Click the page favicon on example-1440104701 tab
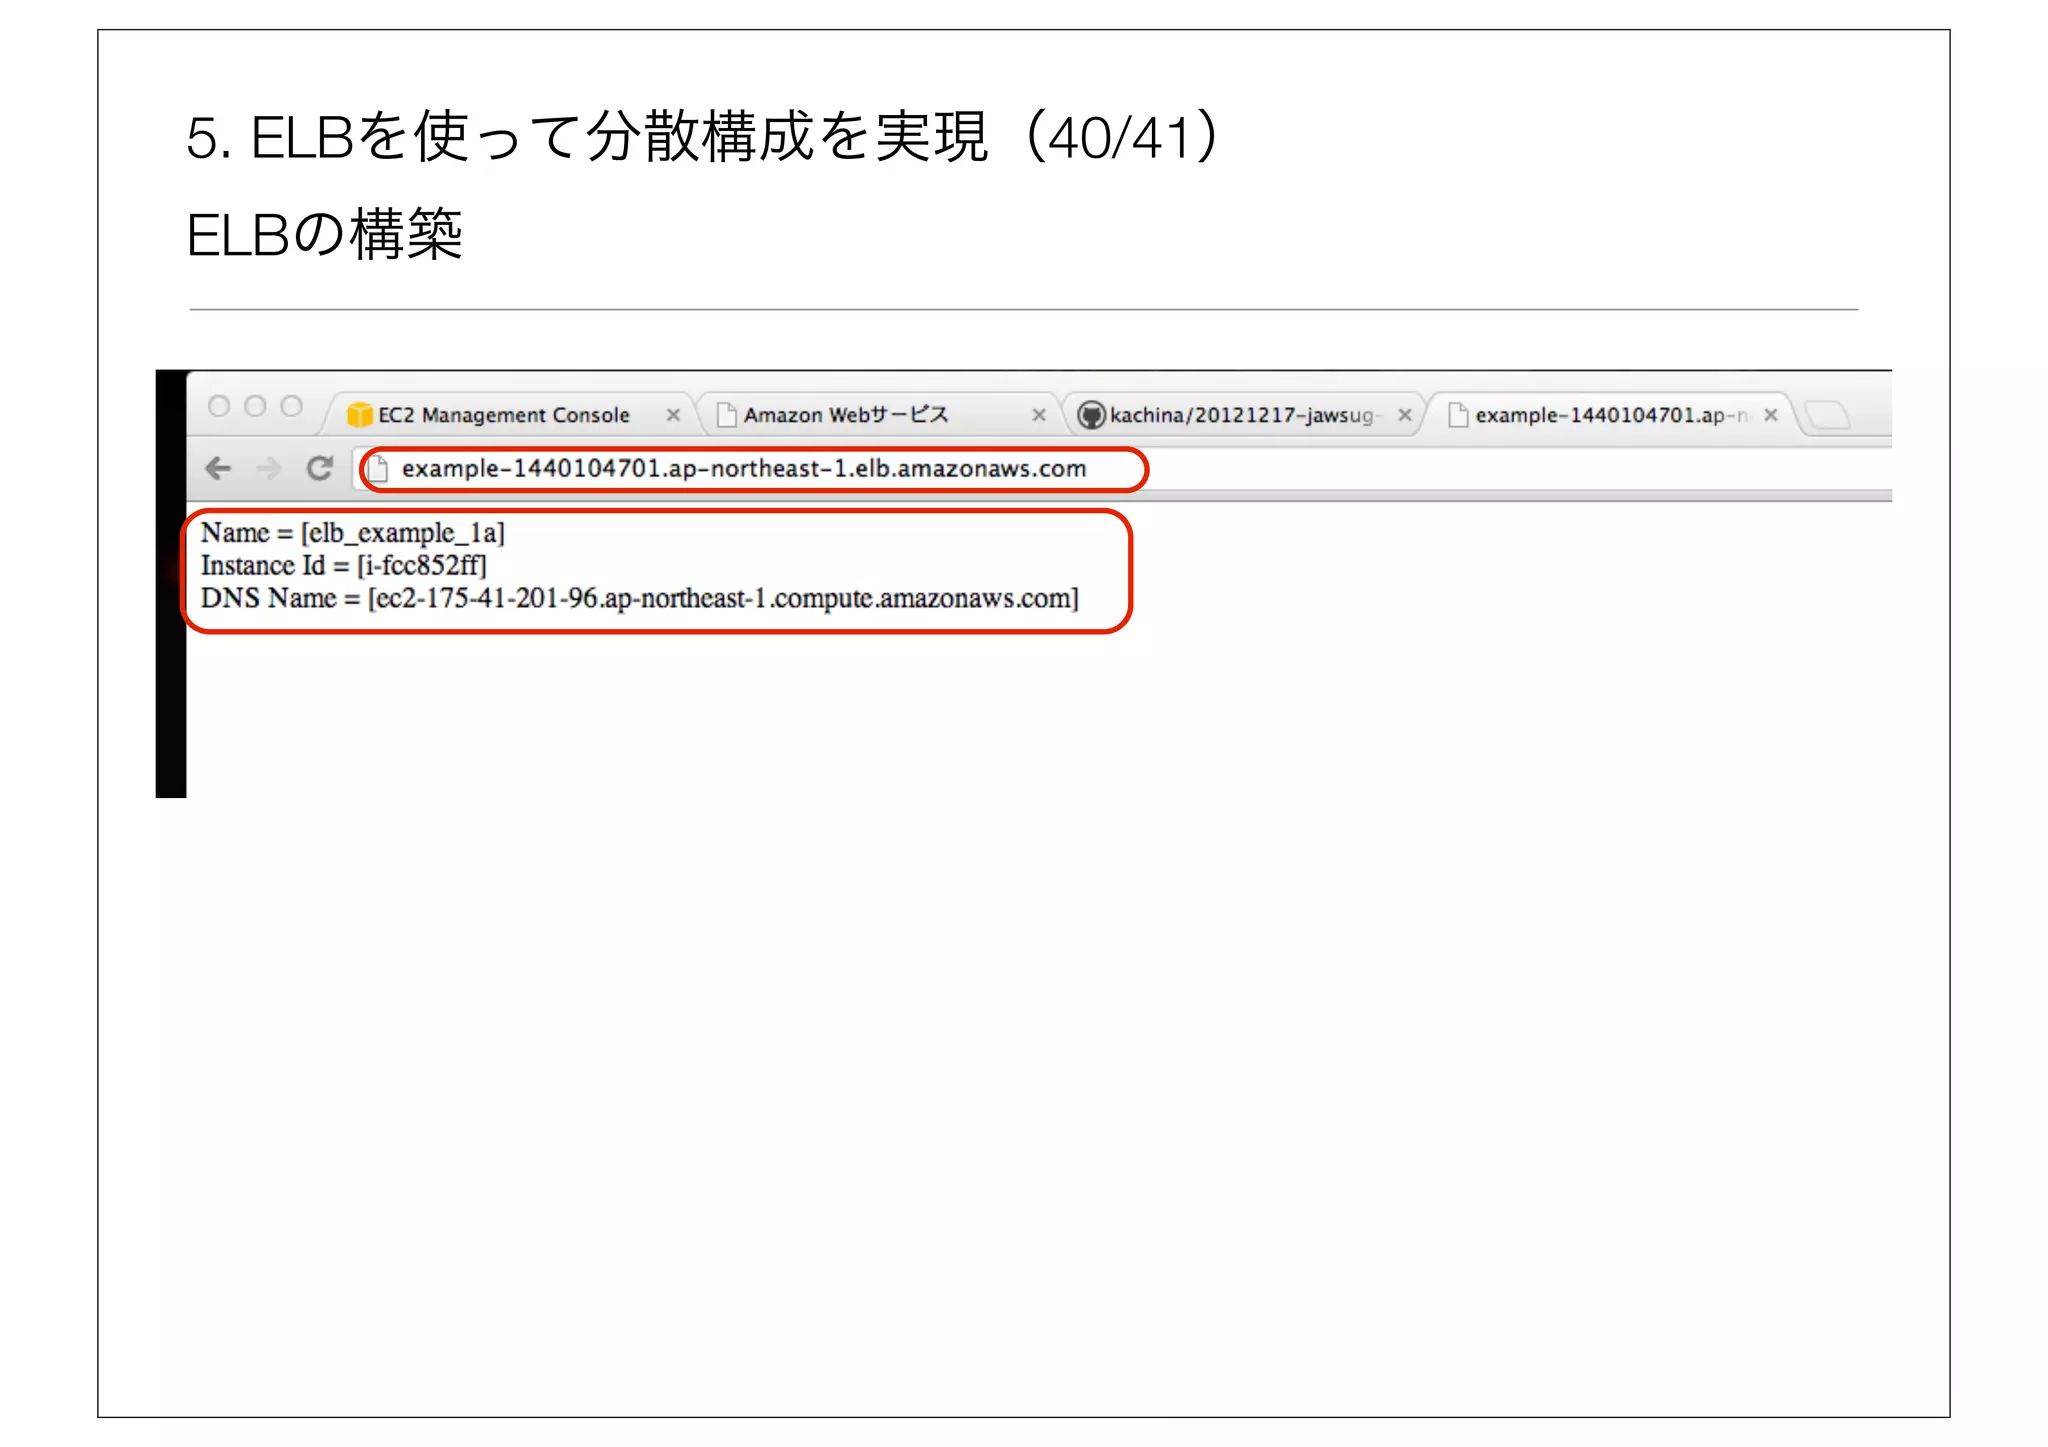This screenshot has width=2048, height=1447. pos(1458,414)
